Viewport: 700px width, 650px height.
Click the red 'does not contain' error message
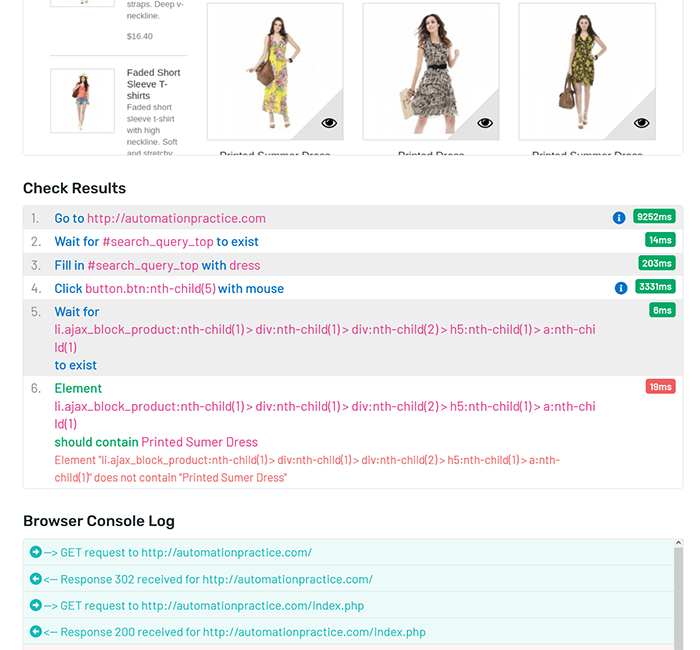307,469
